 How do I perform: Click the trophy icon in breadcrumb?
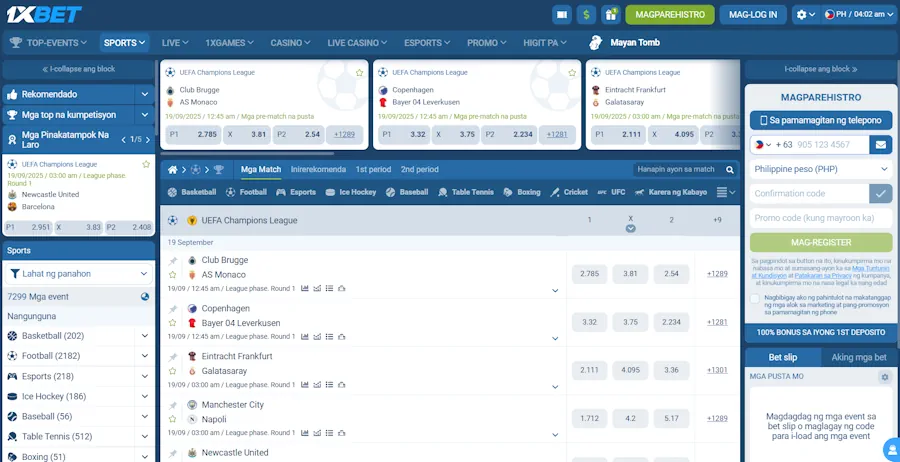pyautogui.click(x=219, y=170)
